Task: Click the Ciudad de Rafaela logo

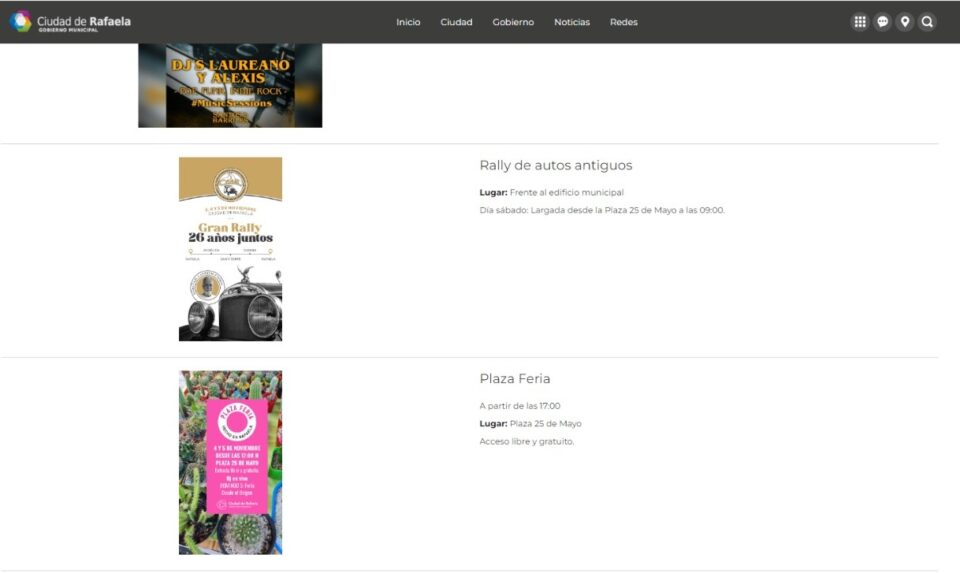Action: [x=70, y=22]
